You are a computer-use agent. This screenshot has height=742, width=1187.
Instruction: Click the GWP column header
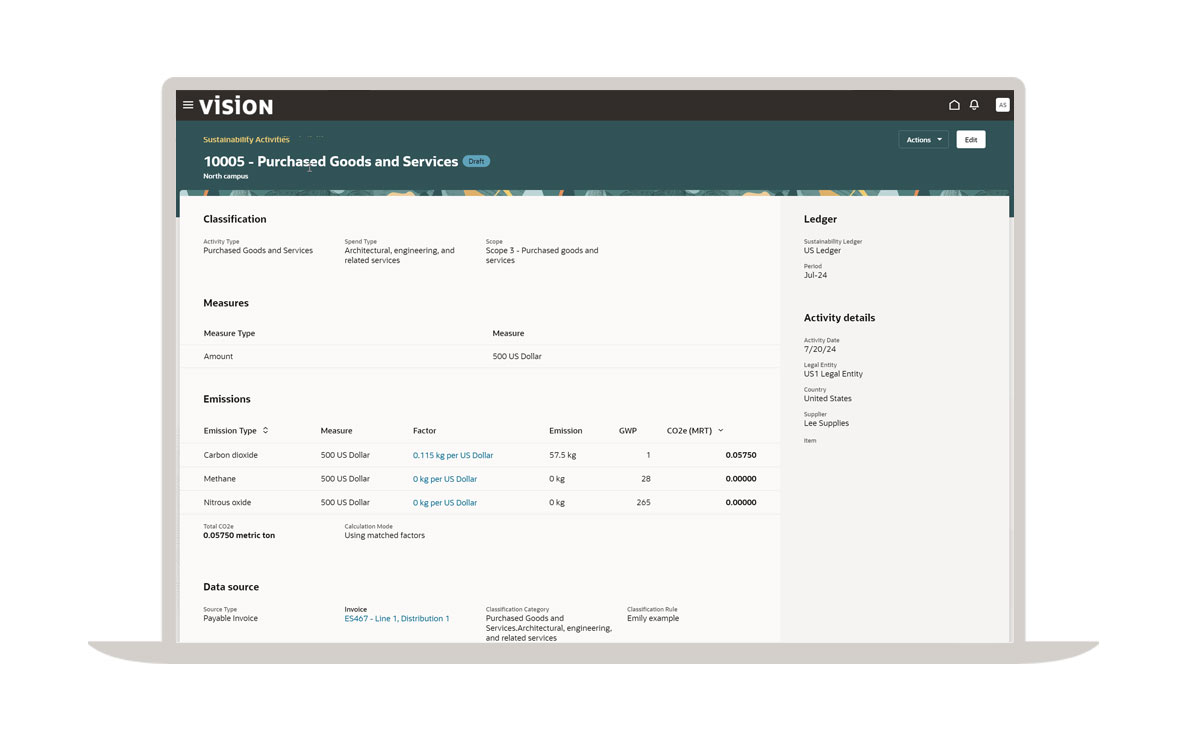627,431
